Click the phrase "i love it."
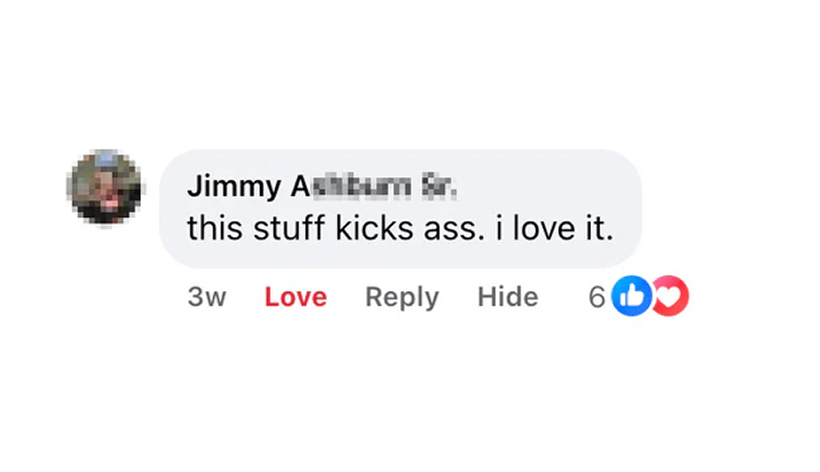 point(554,228)
